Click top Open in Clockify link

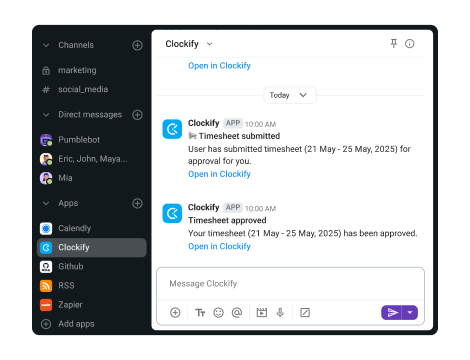(x=219, y=66)
